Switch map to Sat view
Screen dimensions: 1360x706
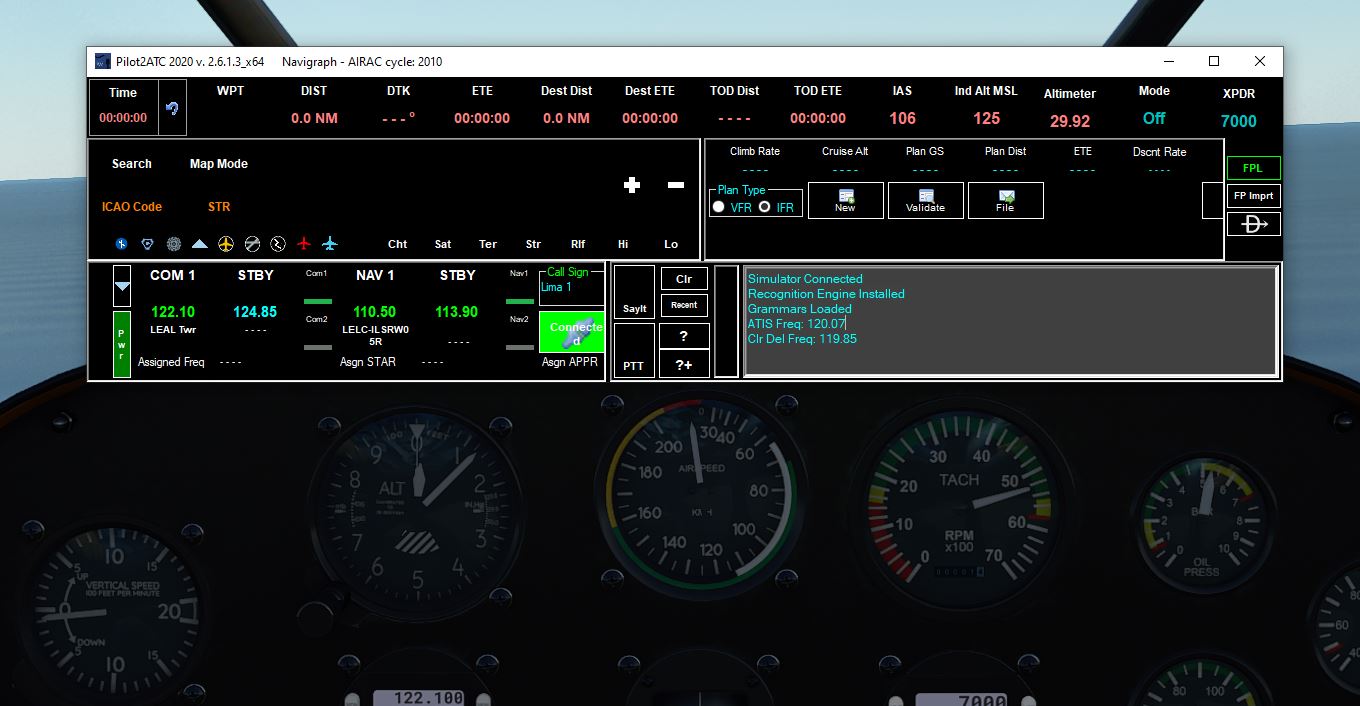click(x=443, y=244)
